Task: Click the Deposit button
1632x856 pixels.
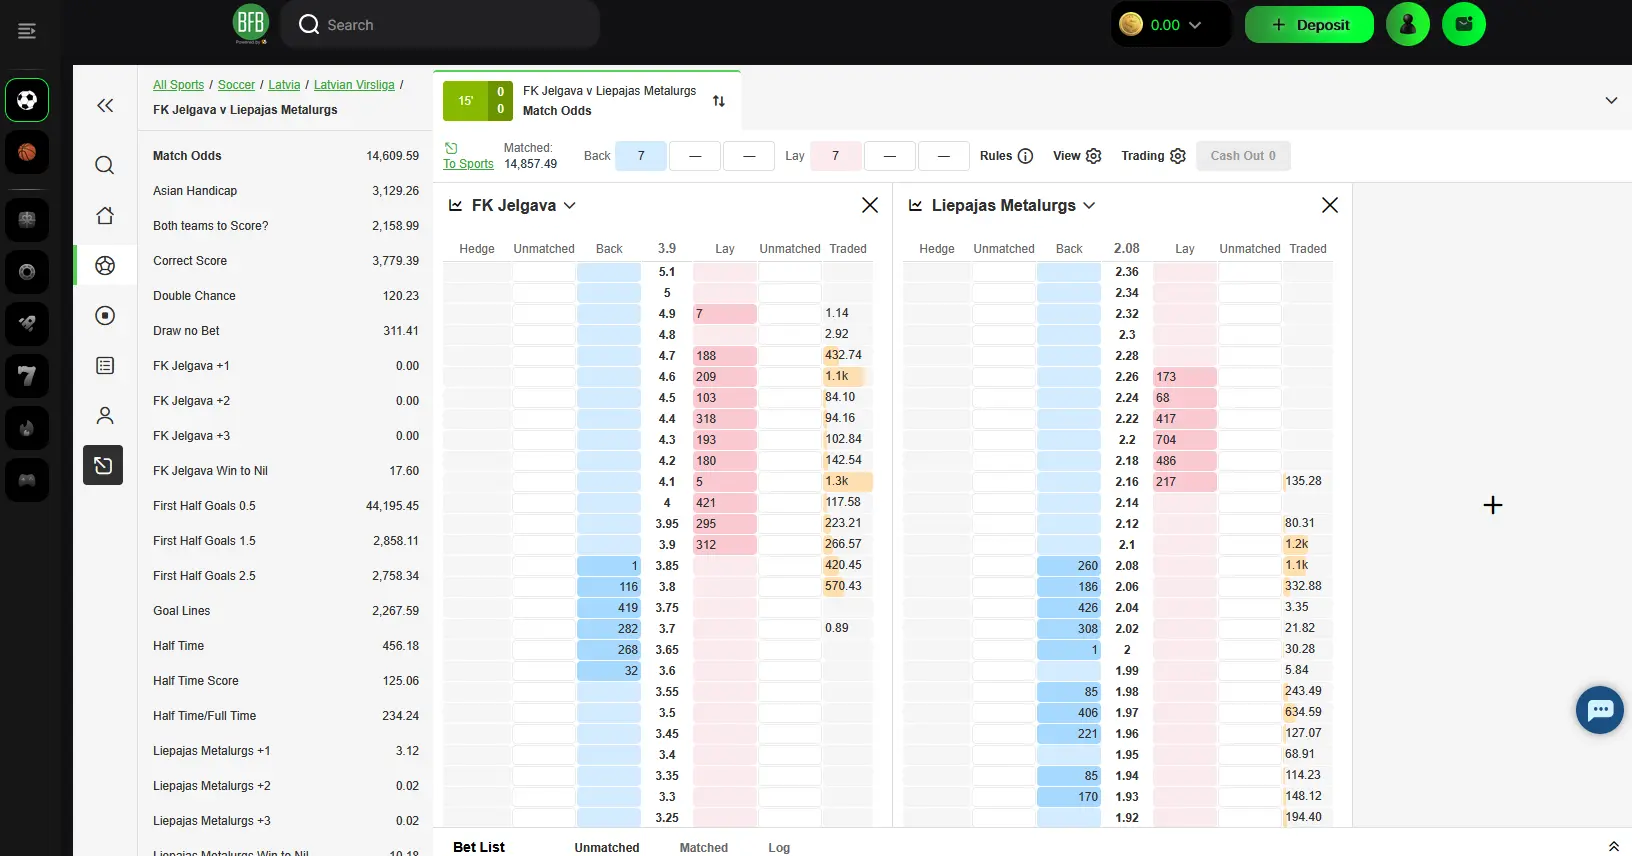Action: [1309, 25]
